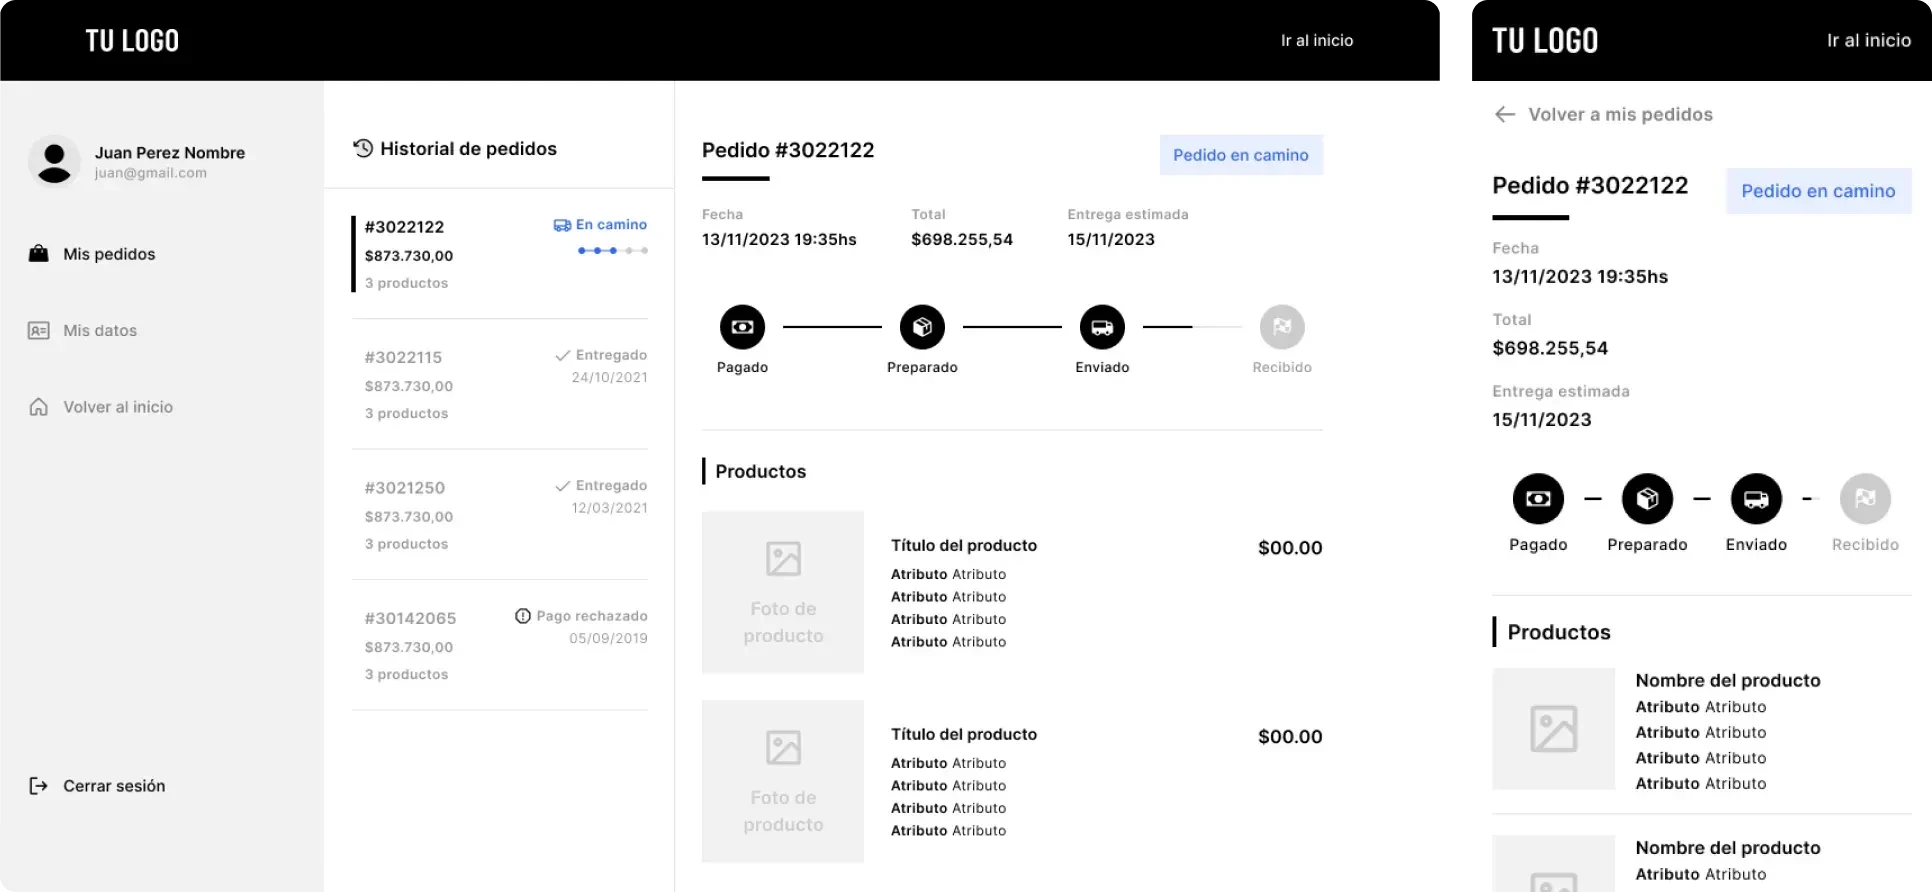Click the TU LOGO header logo
The image size is (1932, 892).
(132, 41)
